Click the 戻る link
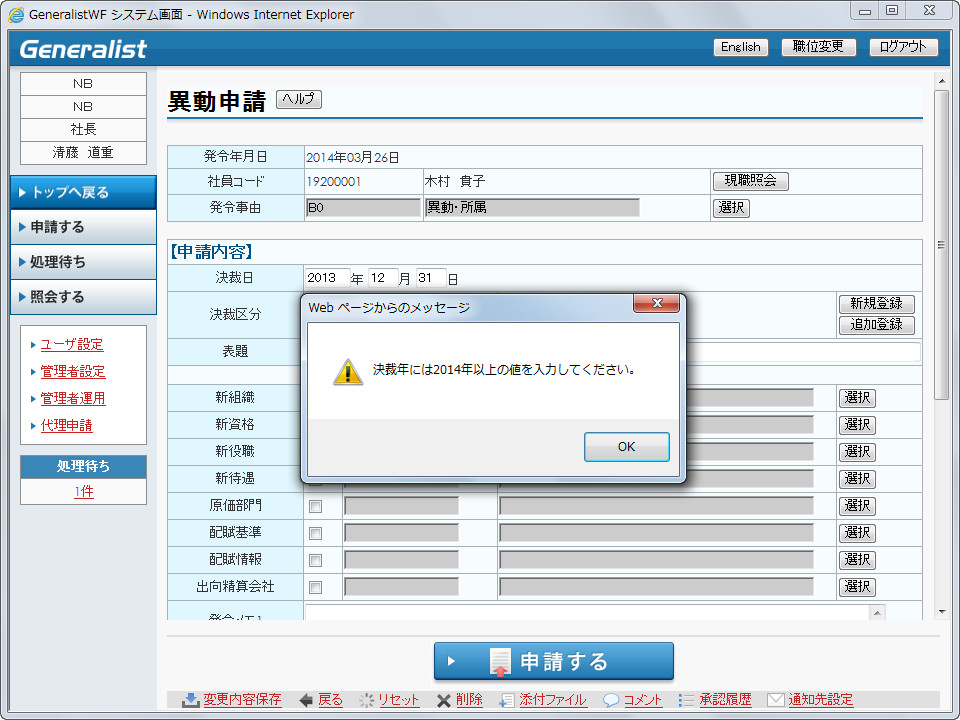The height and width of the screenshot is (720, 960). 331,700
